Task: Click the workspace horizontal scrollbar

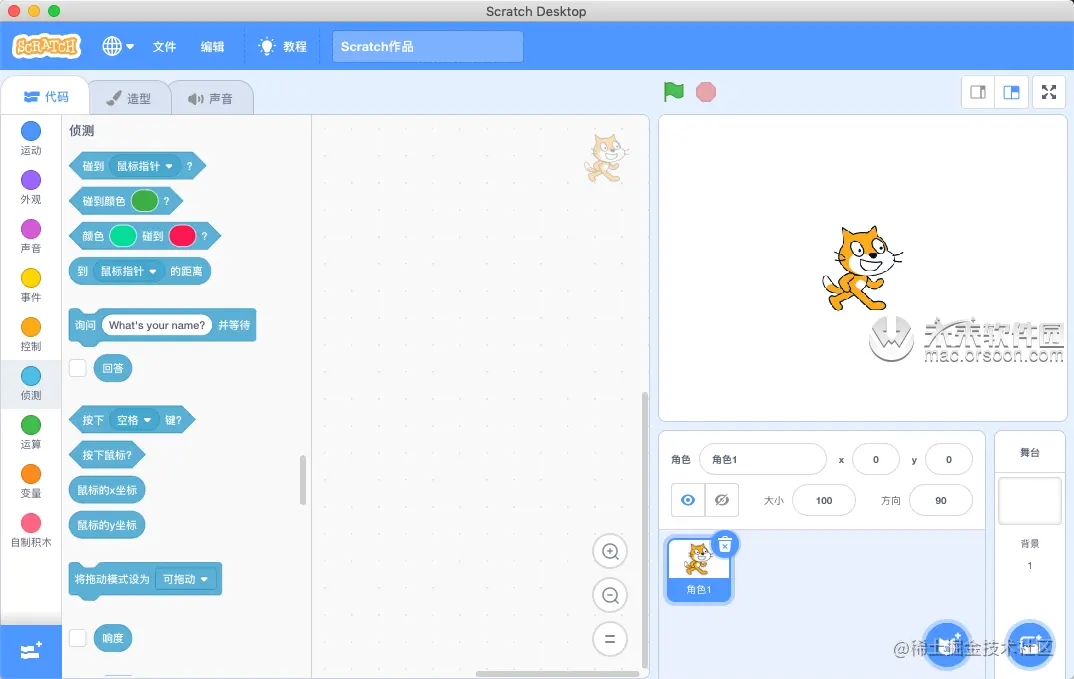Action: [558, 674]
